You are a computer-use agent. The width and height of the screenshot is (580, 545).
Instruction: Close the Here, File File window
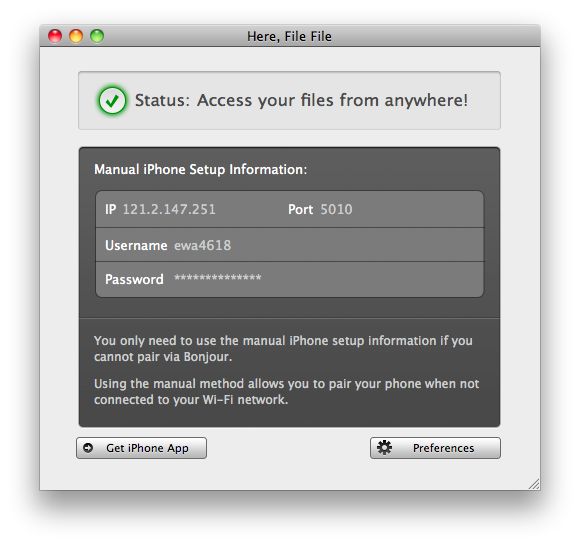tap(55, 36)
